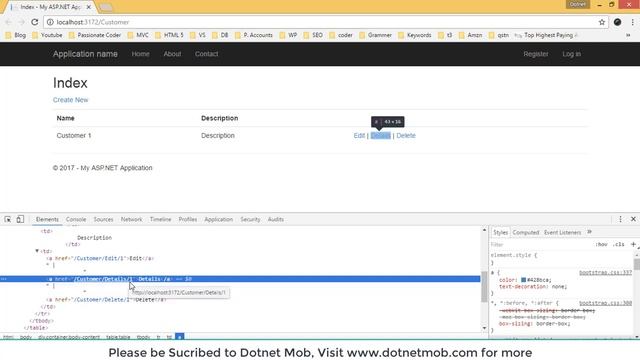
Task: Switch to the Audits DevTools tab
Action: [276, 219]
